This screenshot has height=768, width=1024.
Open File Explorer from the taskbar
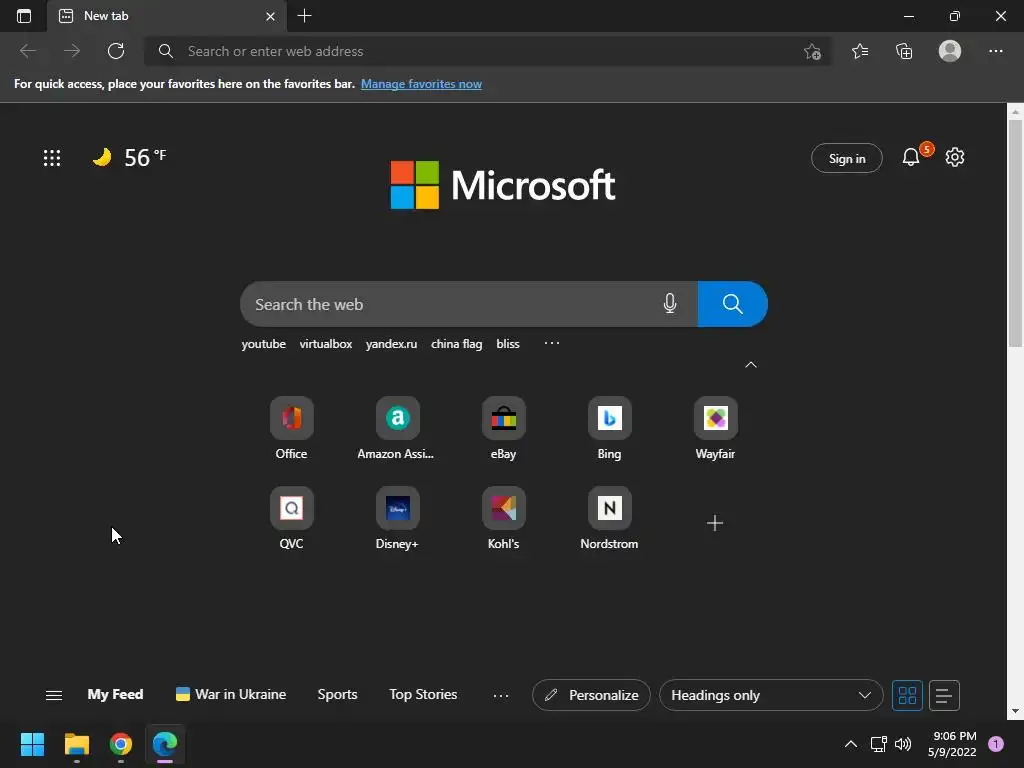pyautogui.click(x=76, y=744)
